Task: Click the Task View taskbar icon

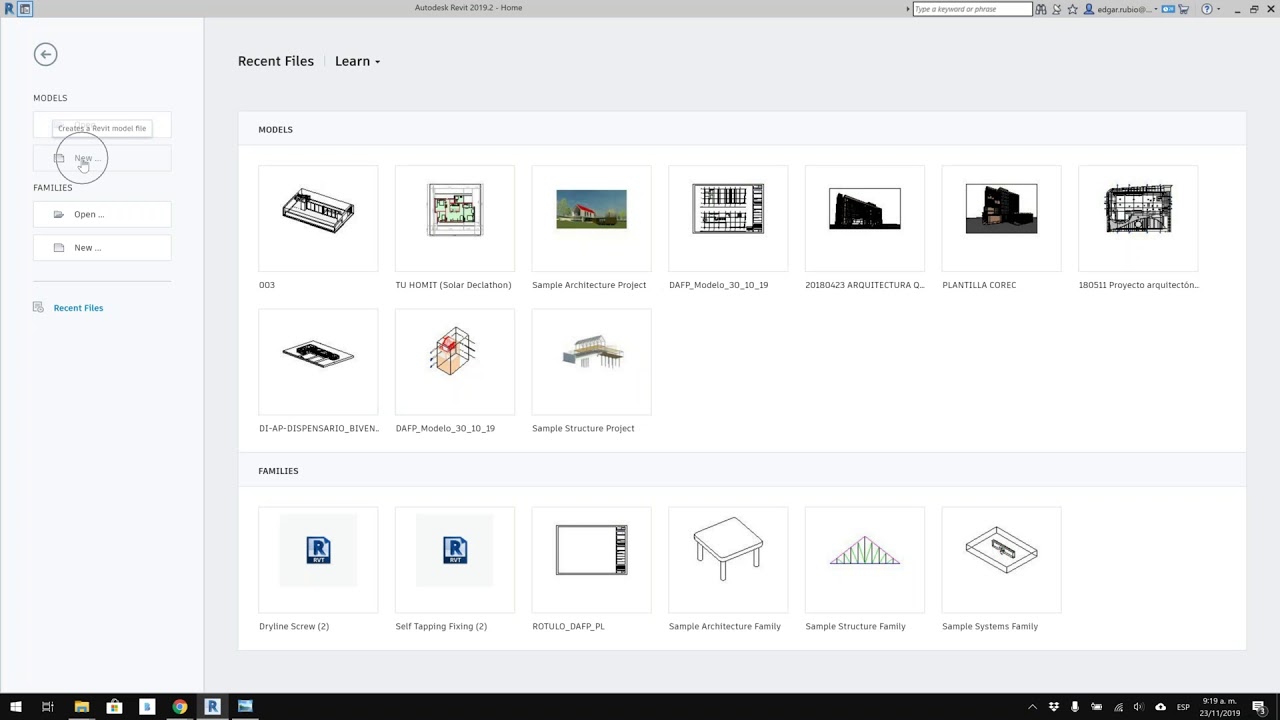Action: pyautogui.click(x=47, y=707)
